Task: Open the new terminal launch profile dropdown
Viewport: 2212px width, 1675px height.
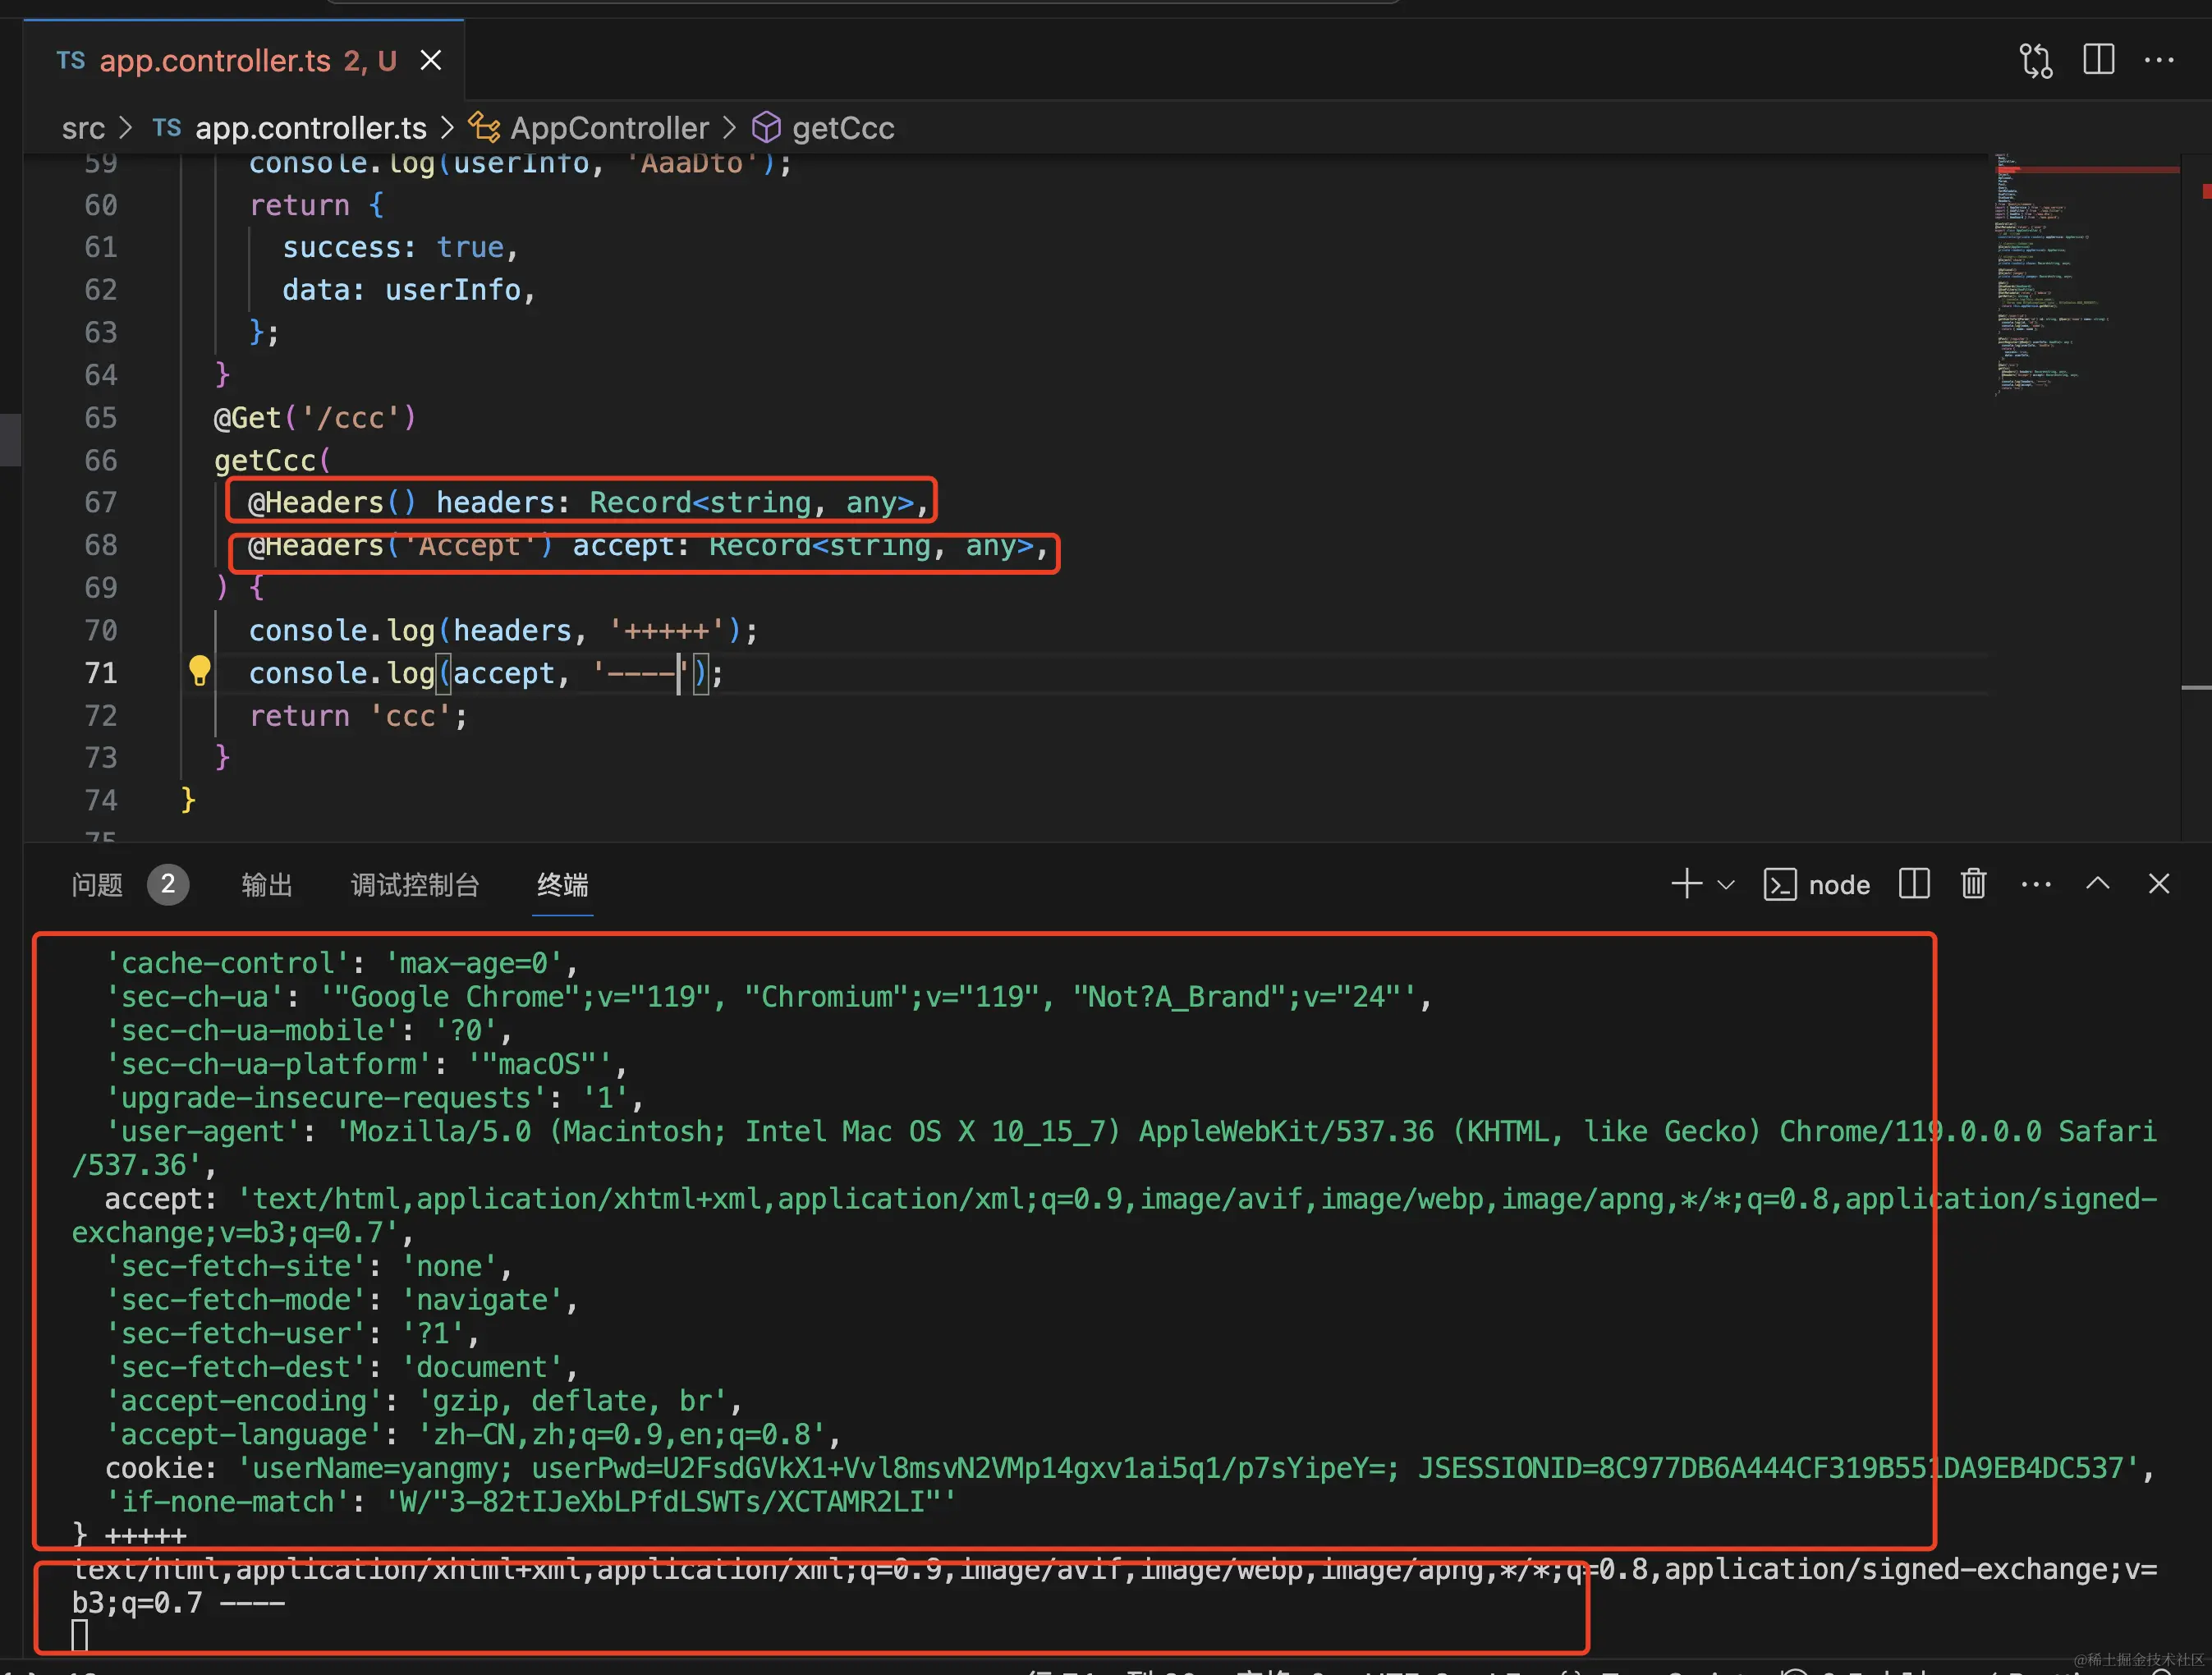Action: click(1726, 884)
